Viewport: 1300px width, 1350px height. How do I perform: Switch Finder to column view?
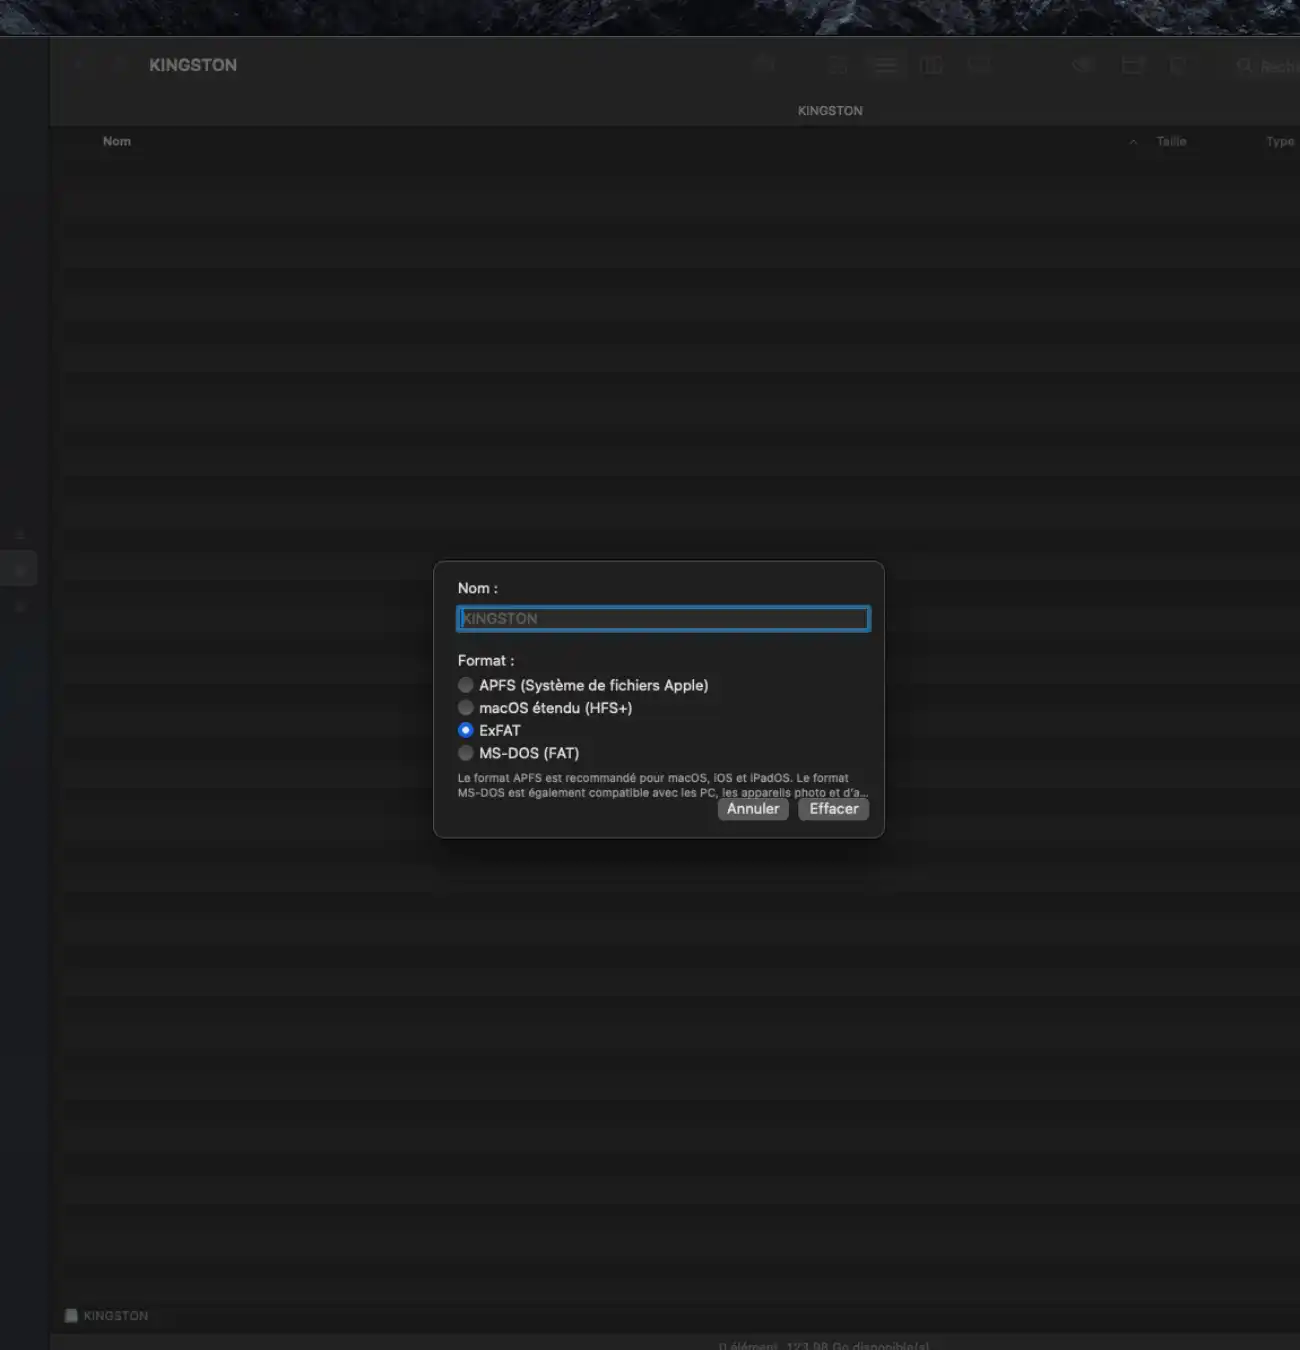point(931,65)
